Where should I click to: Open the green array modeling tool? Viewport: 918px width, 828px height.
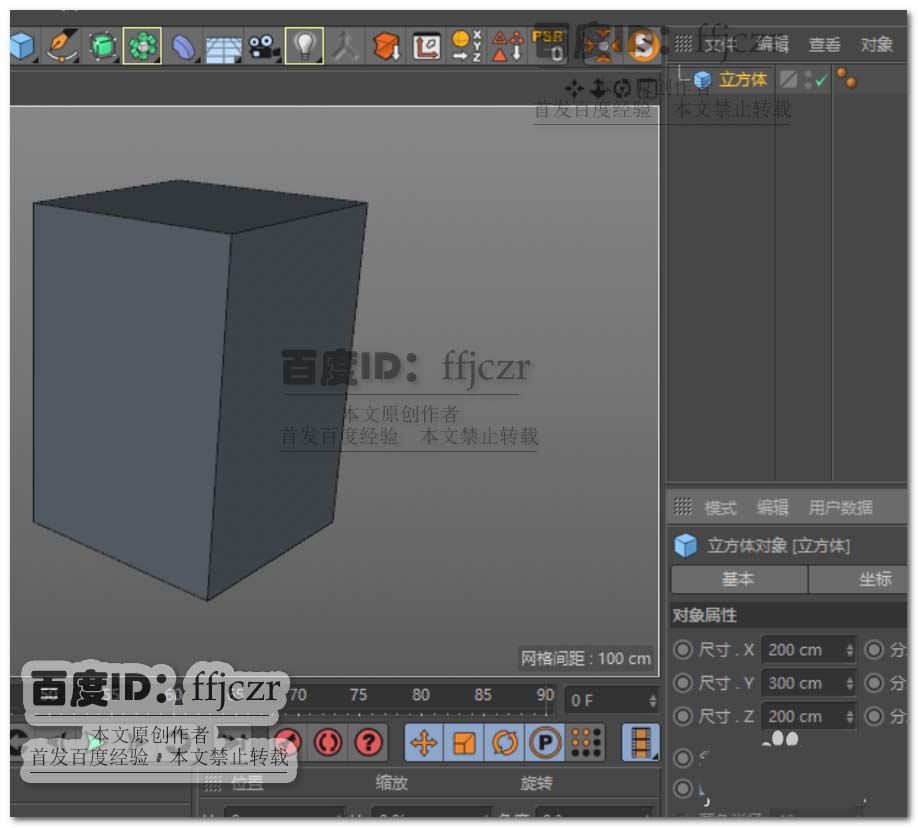click(142, 46)
